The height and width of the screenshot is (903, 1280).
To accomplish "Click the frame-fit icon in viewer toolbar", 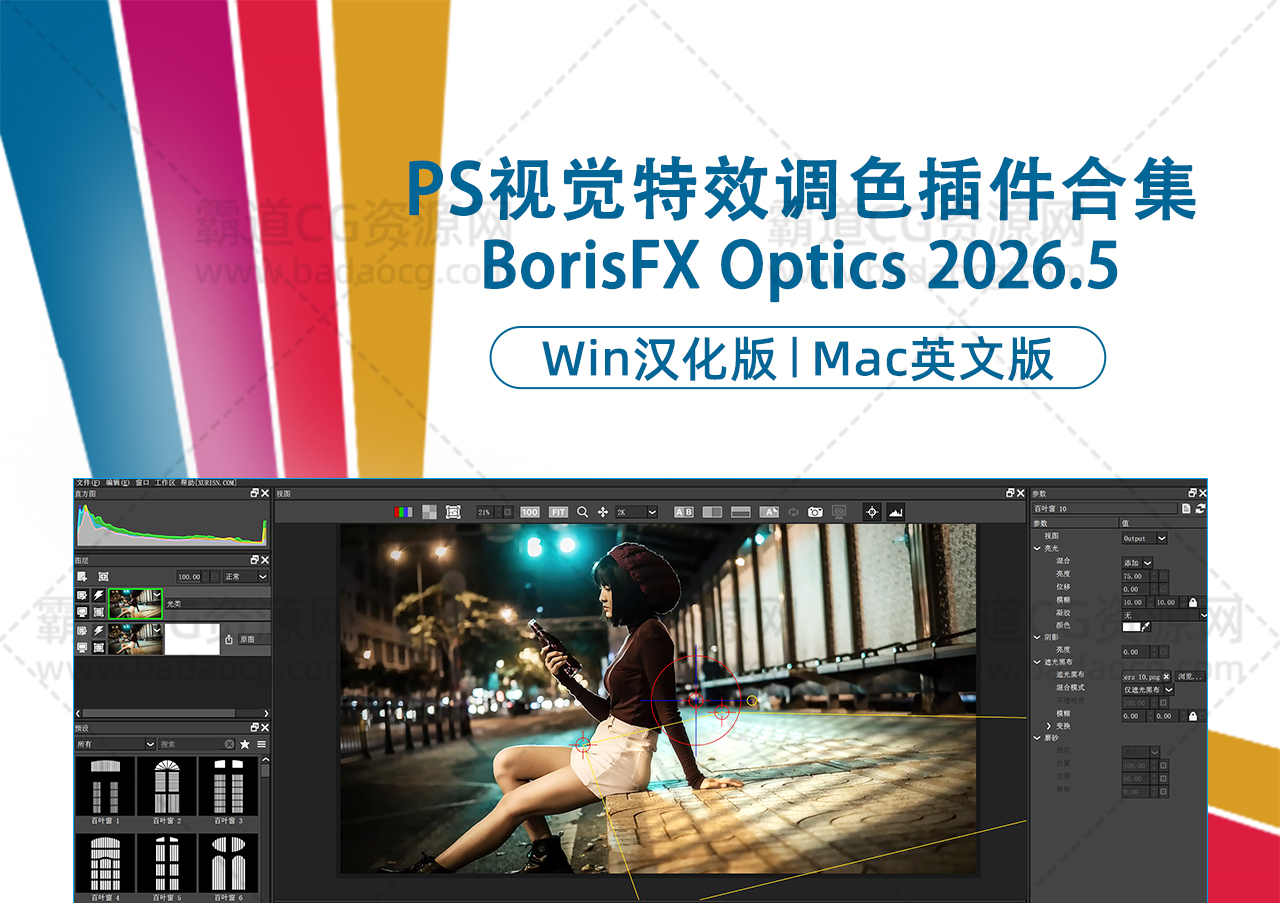I will tap(453, 512).
